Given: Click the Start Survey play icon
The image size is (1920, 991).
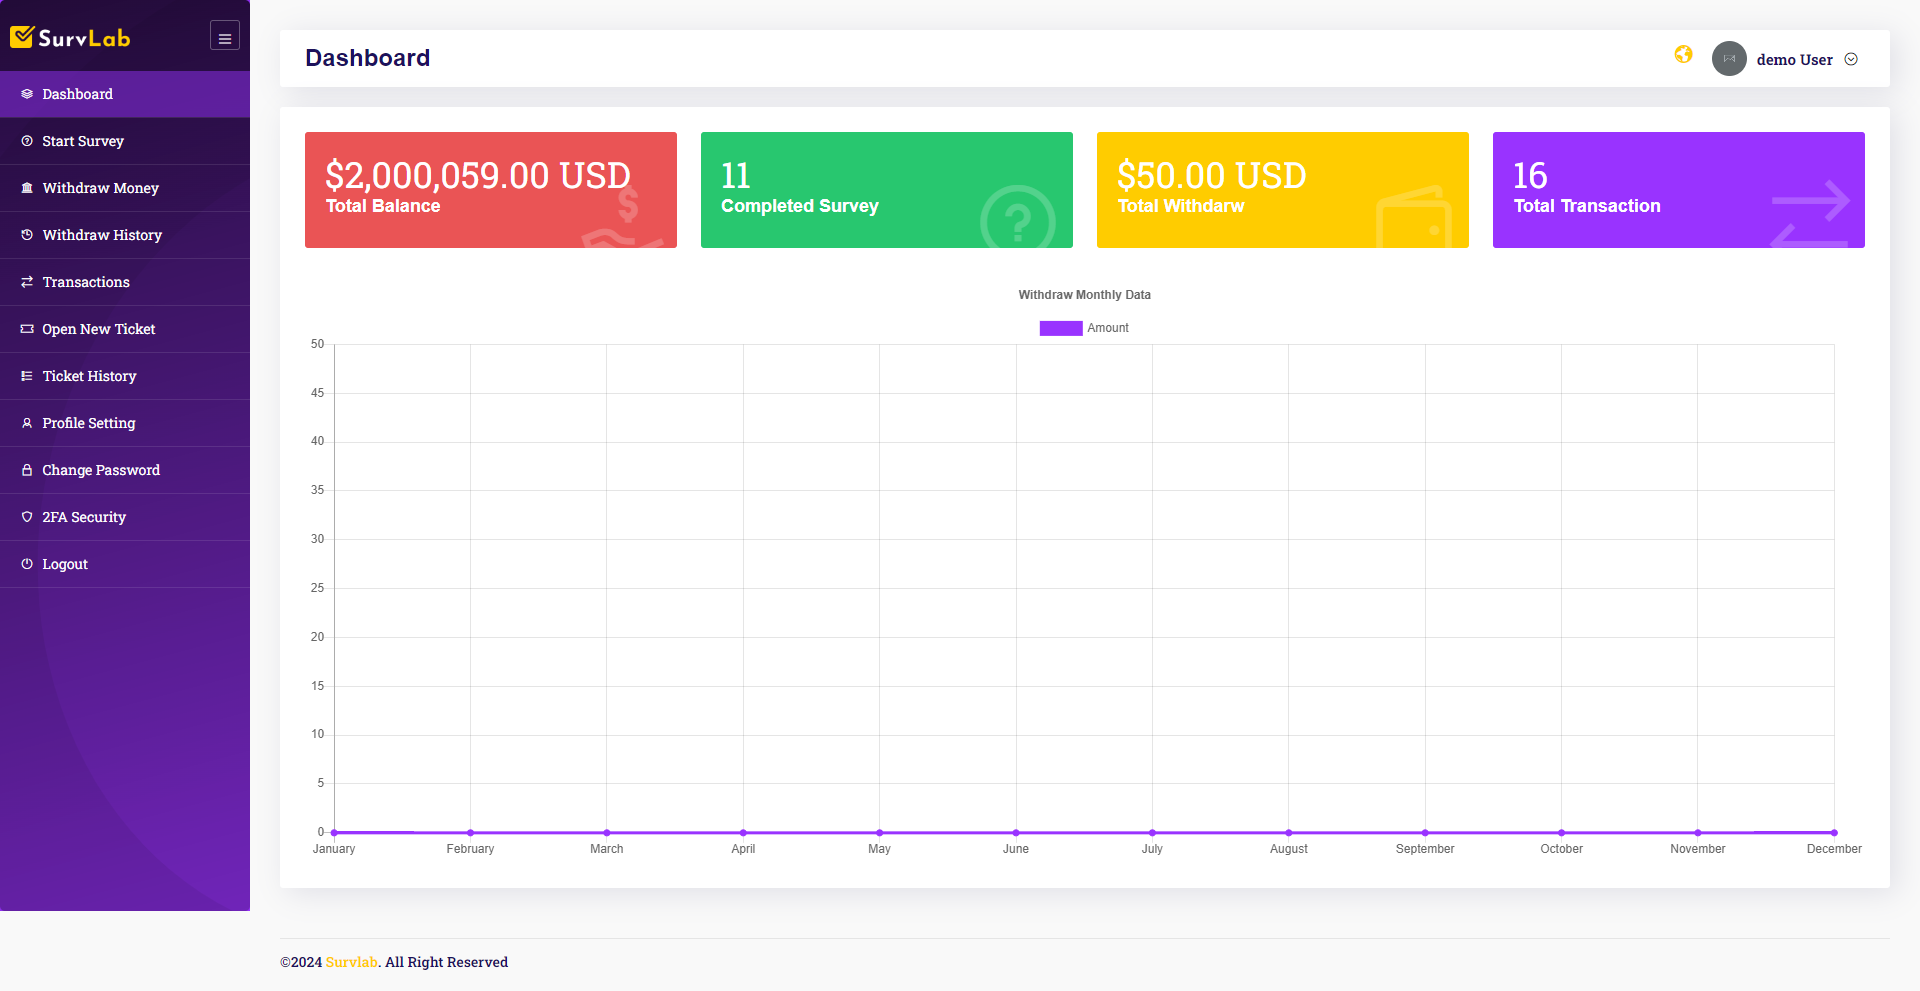Looking at the screenshot, I should (26, 141).
